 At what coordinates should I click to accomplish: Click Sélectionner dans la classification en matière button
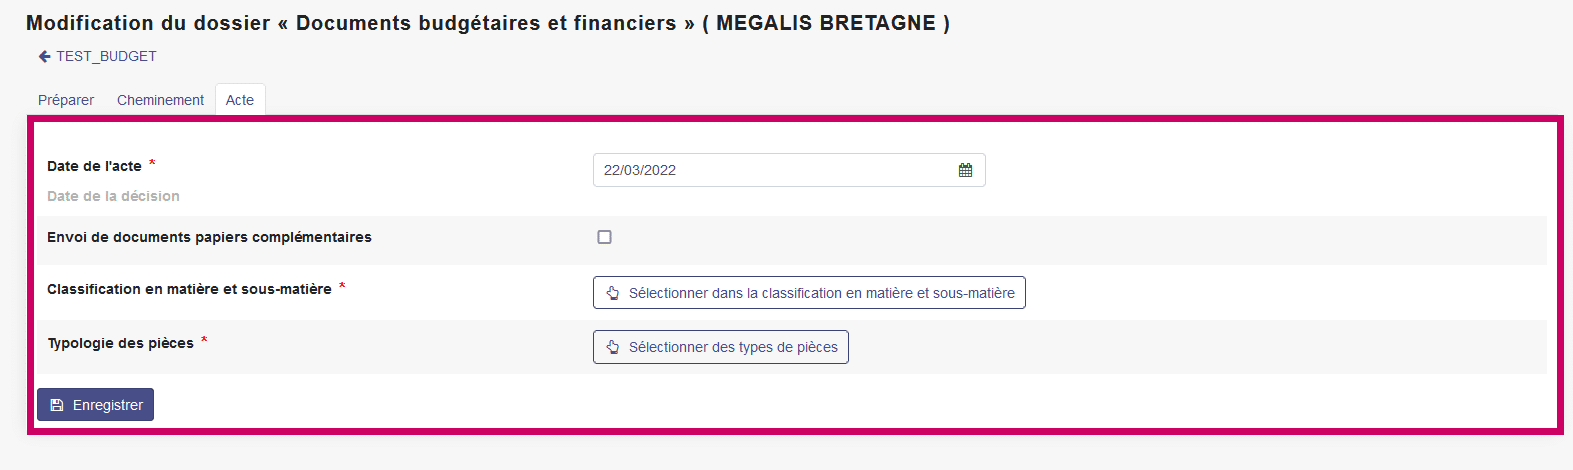tap(809, 293)
